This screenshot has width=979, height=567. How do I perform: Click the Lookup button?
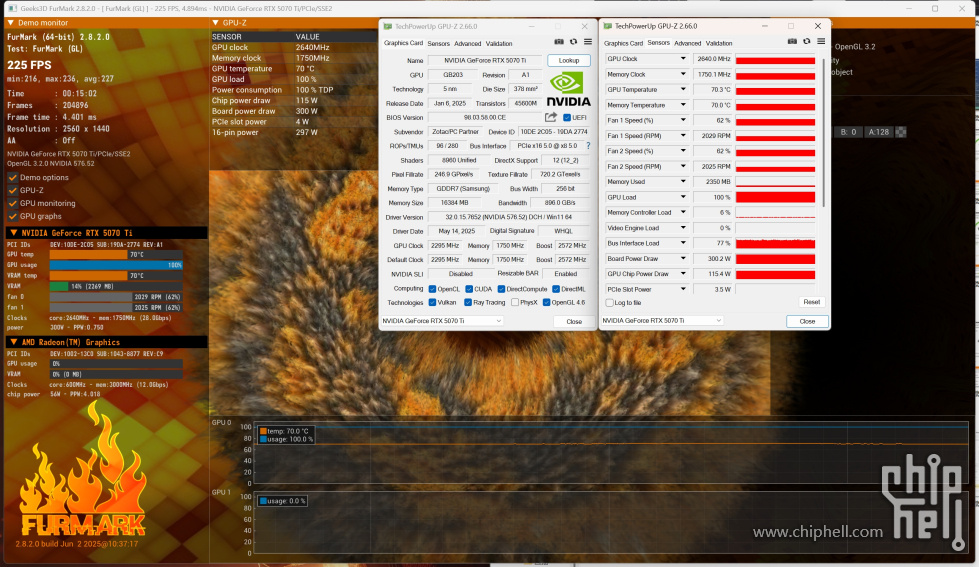tap(569, 61)
